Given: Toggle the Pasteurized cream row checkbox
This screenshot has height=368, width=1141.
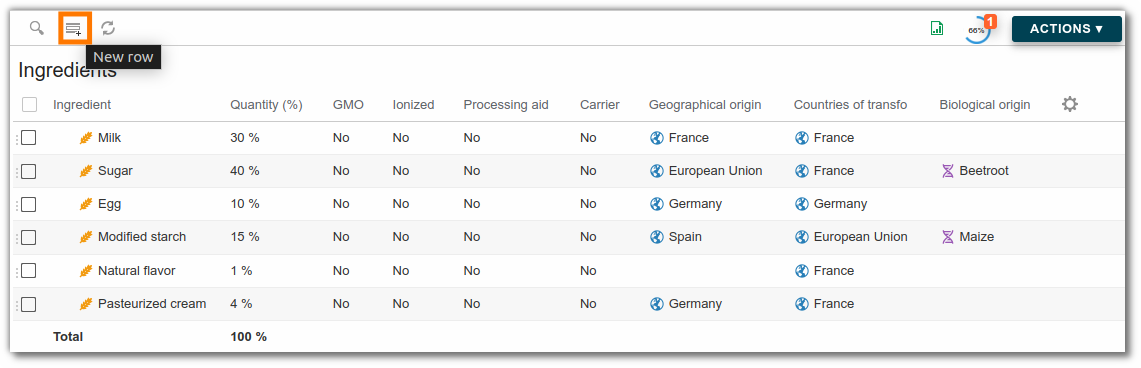Looking at the screenshot, I should (28, 304).
